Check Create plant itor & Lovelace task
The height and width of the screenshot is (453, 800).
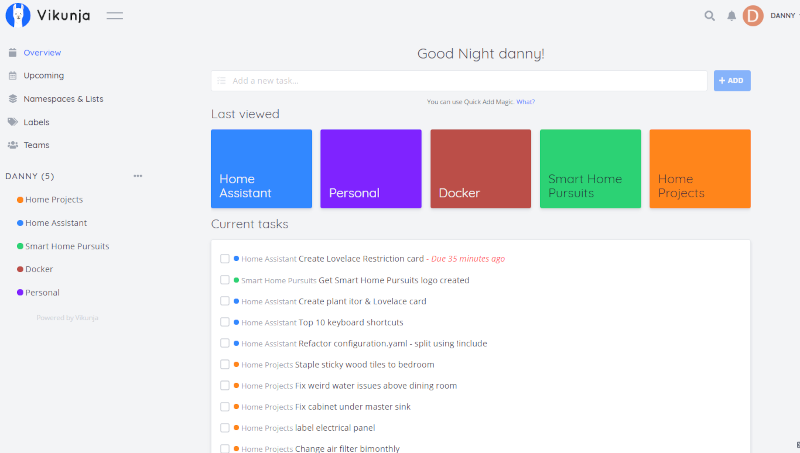point(224,301)
